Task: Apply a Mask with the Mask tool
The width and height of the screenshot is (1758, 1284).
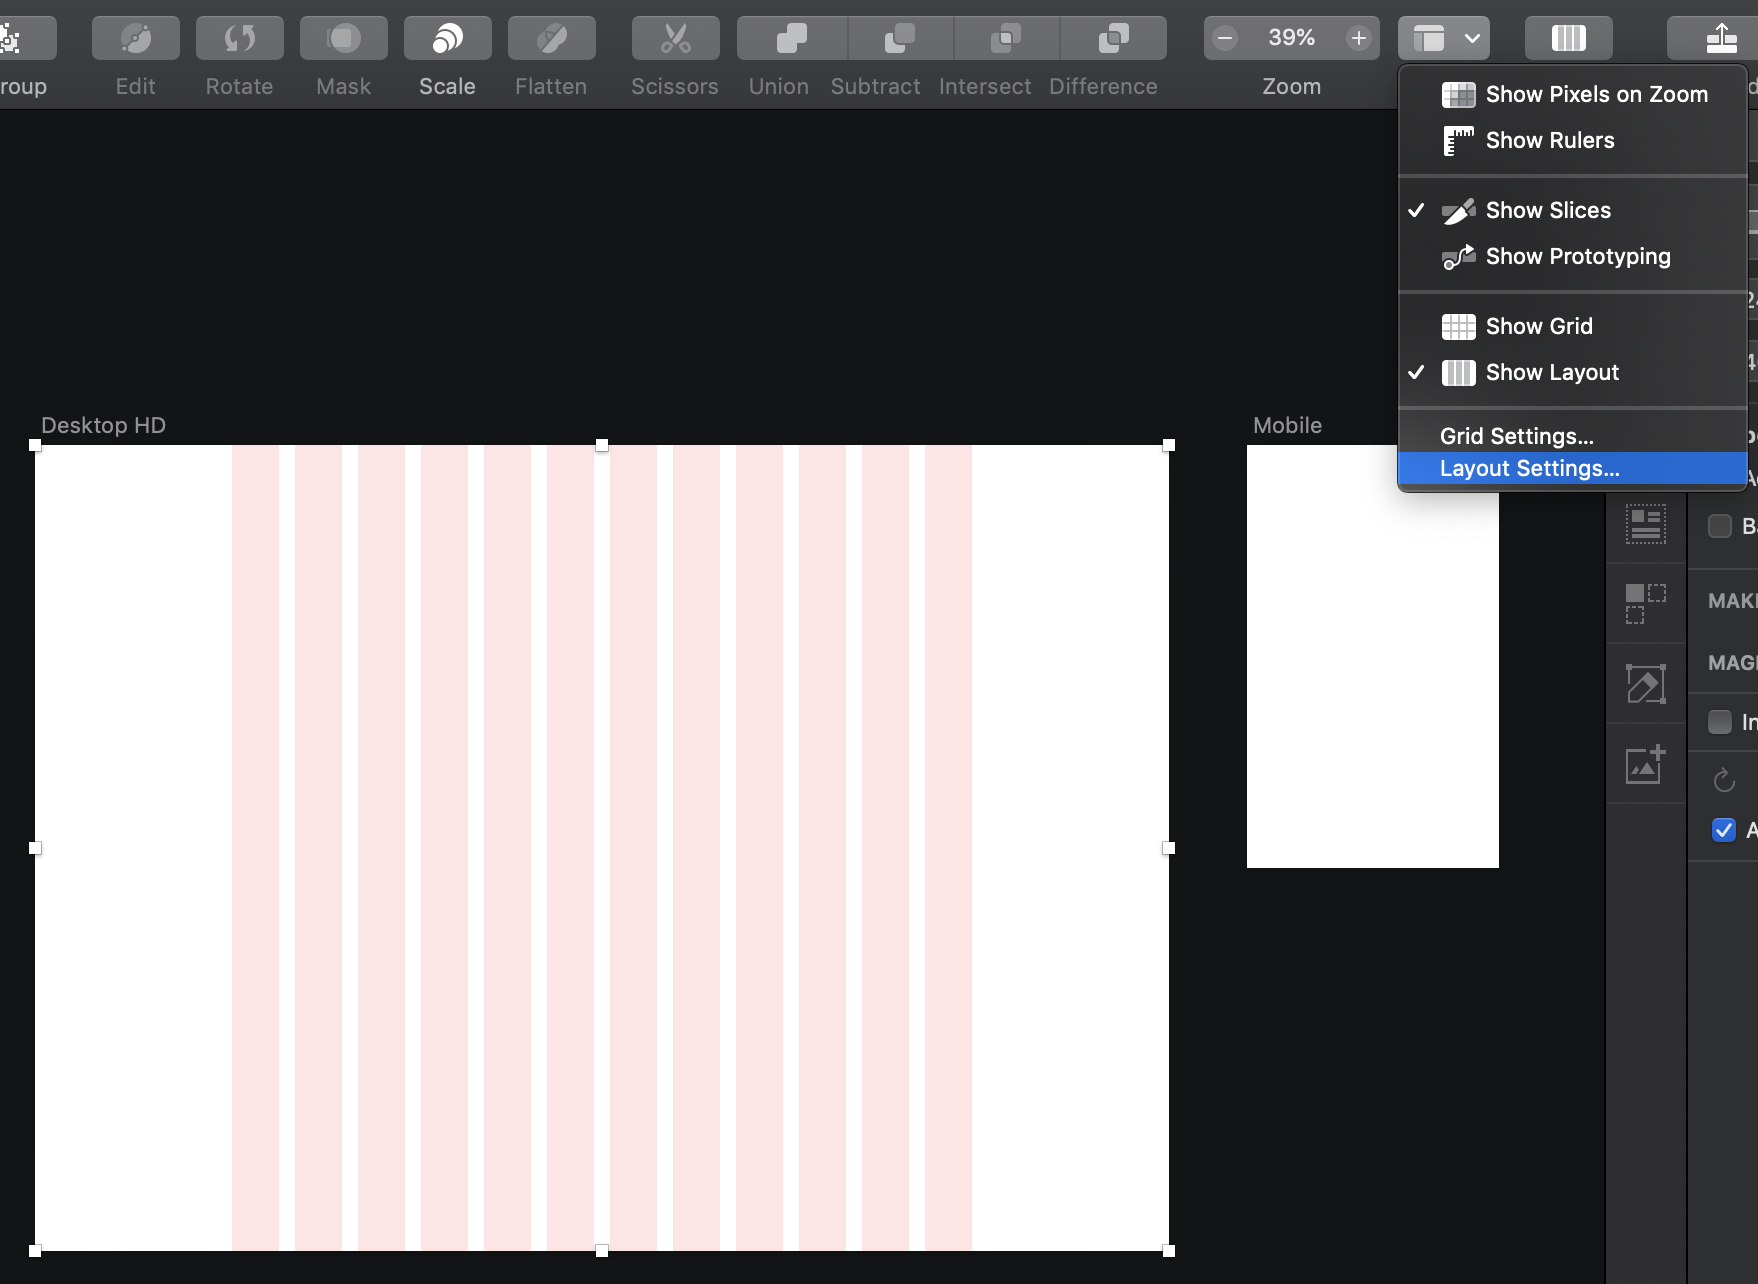Action: click(343, 38)
